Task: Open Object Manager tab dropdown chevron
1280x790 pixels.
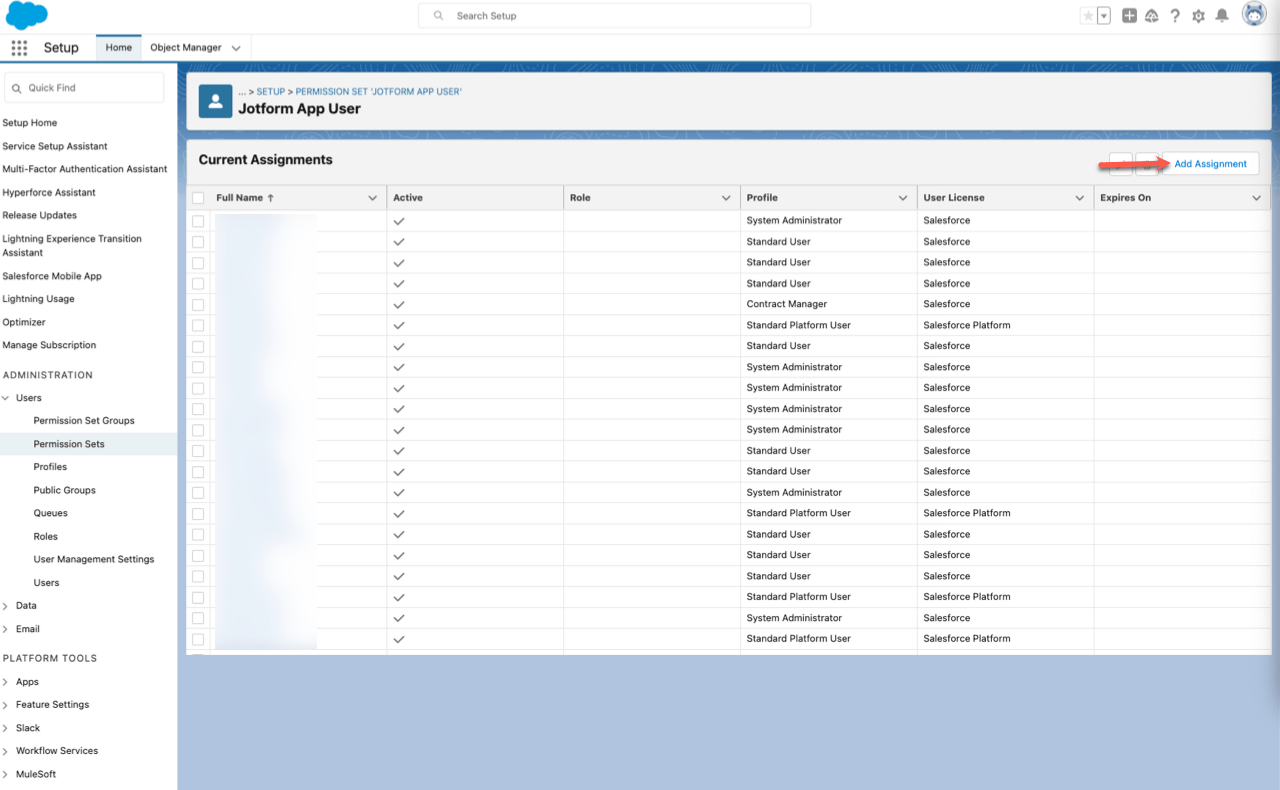Action: (x=236, y=48)
